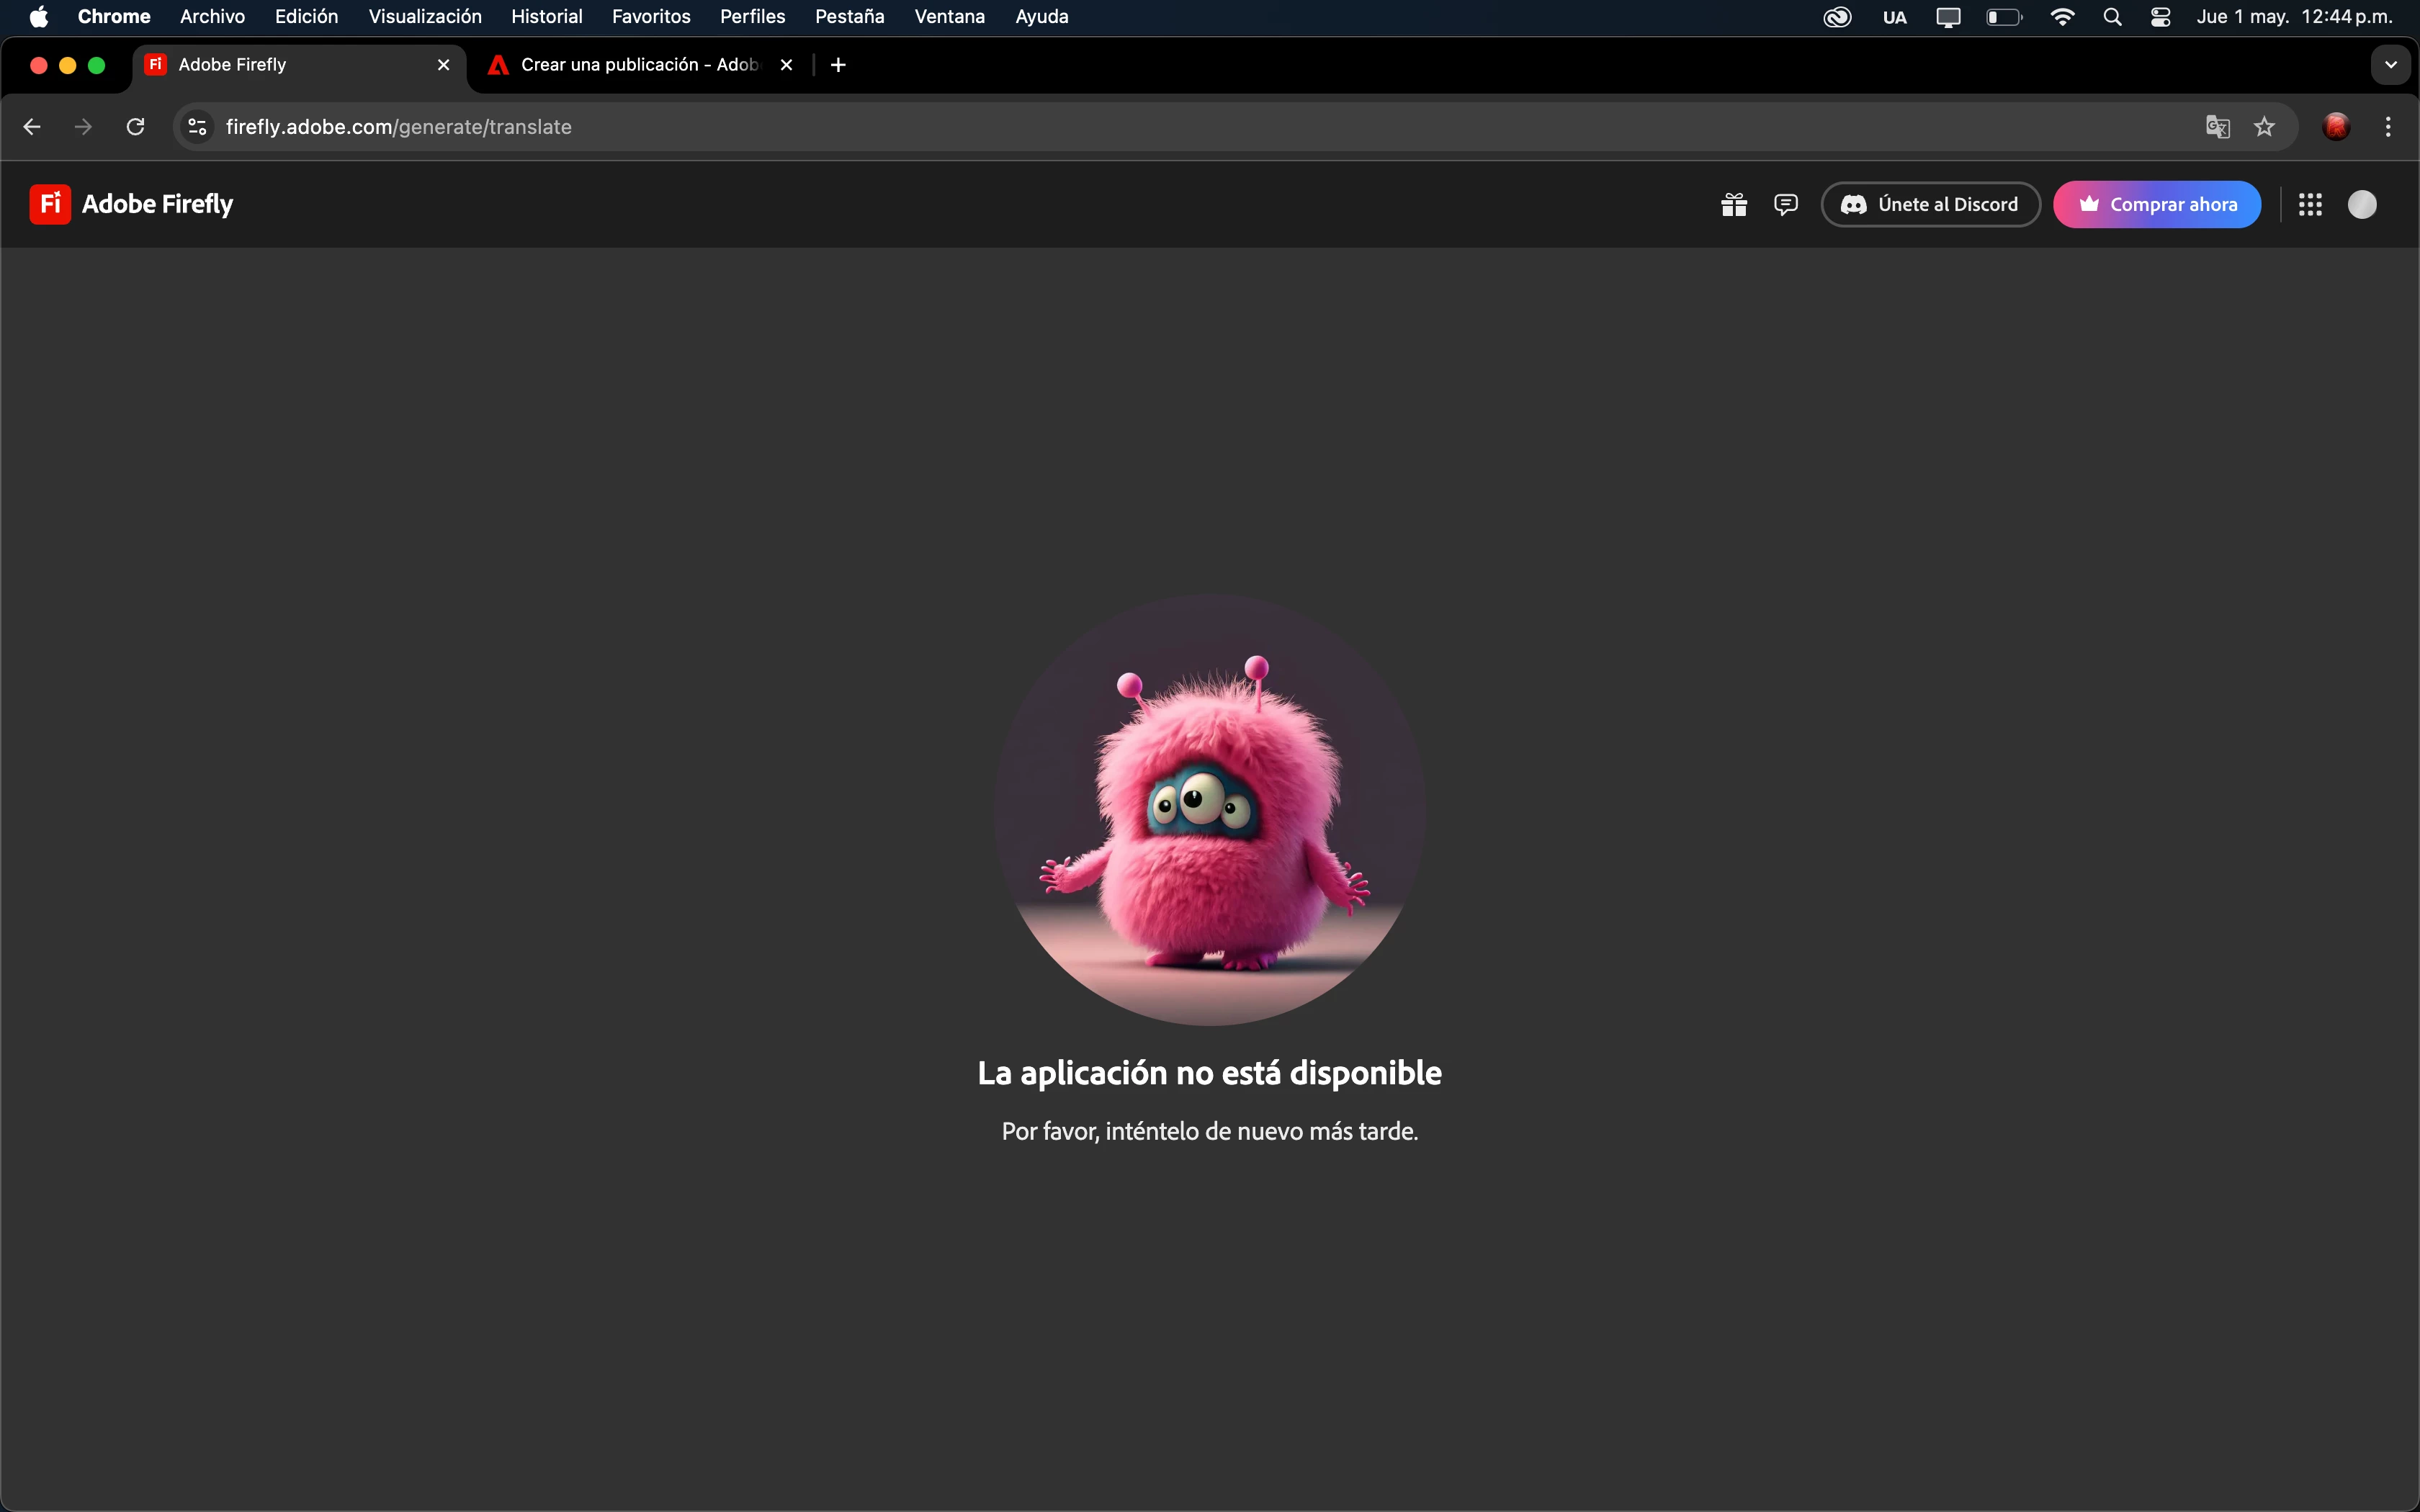Screen dimensions: 2420x1512
Task: View site information icon in address bar
Action: 198,127
